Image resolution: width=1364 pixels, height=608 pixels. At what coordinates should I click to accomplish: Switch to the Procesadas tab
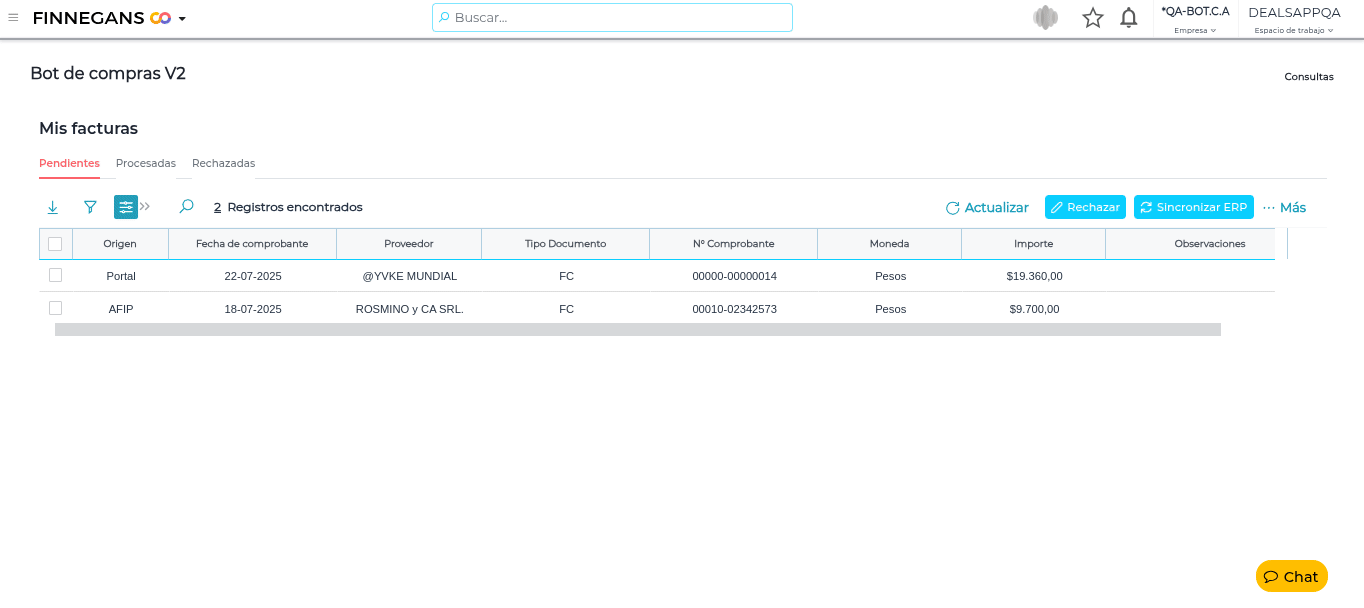(146, 163)
